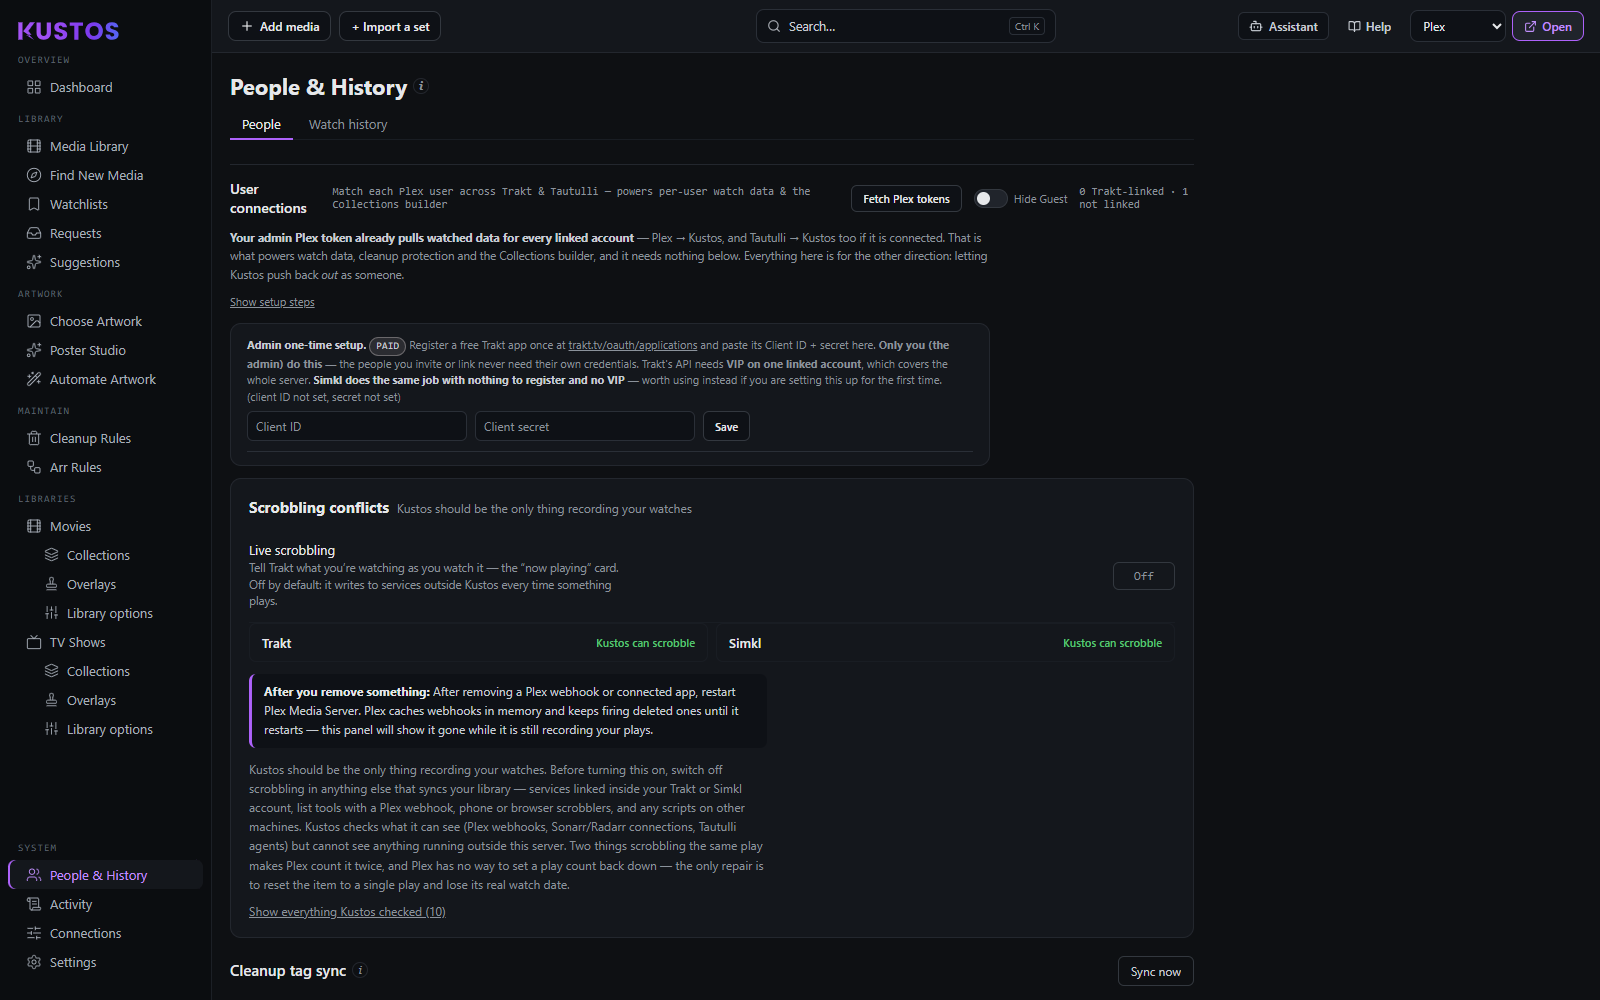This screenshot has width=1600, height=1000.
Task: Click the Add media button
Action: (x=280, y=27)
